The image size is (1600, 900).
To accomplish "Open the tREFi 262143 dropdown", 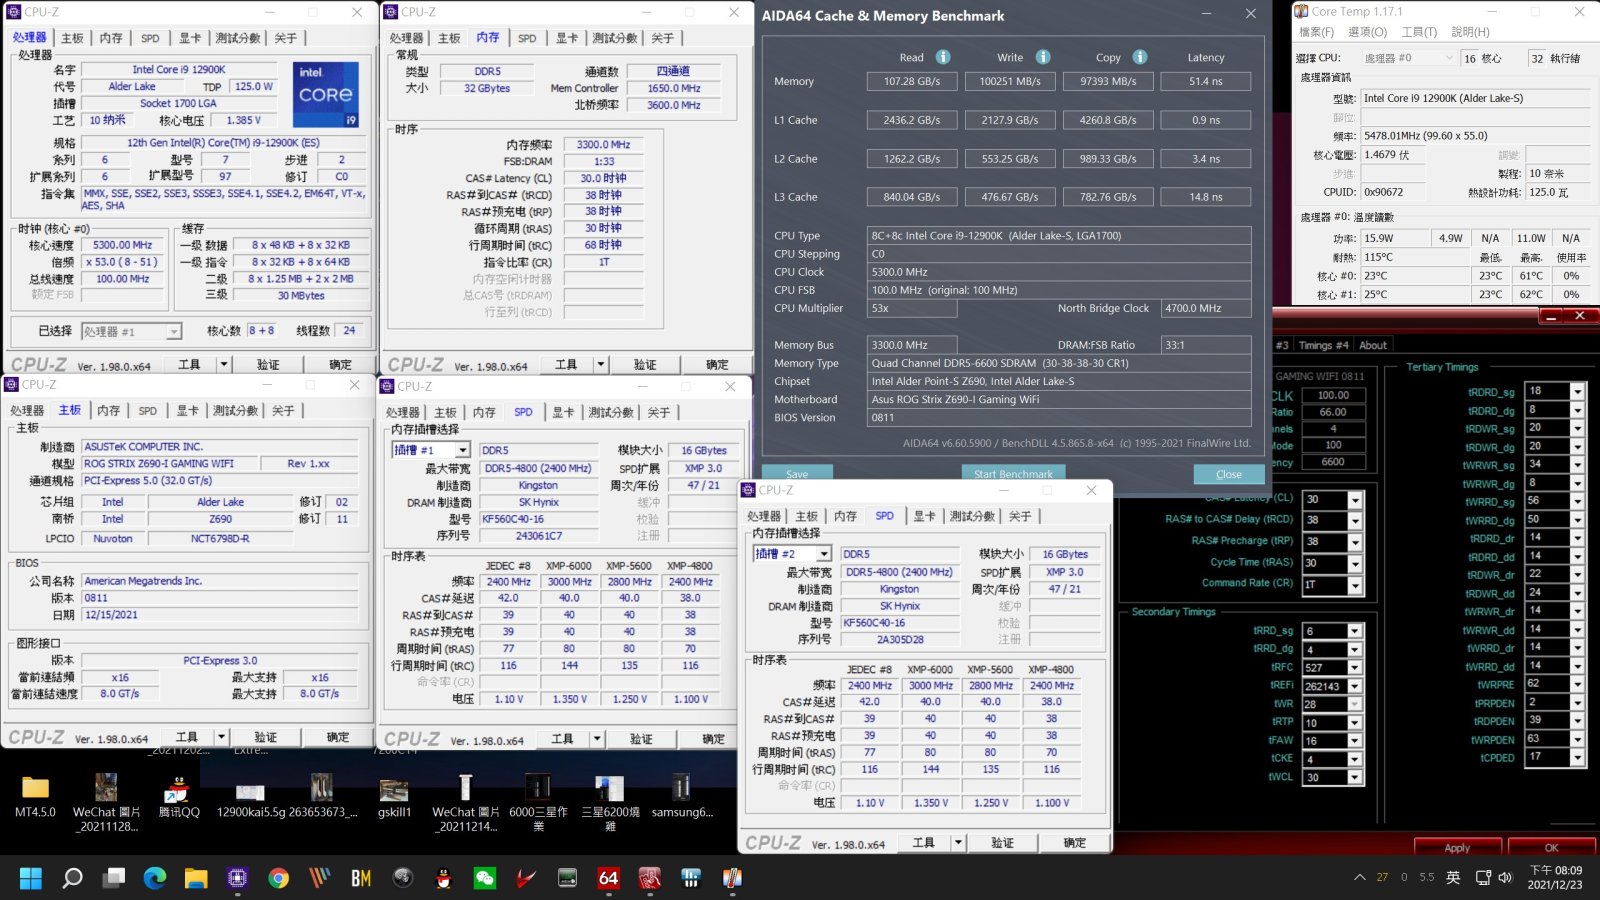I will click(1354, 686).
